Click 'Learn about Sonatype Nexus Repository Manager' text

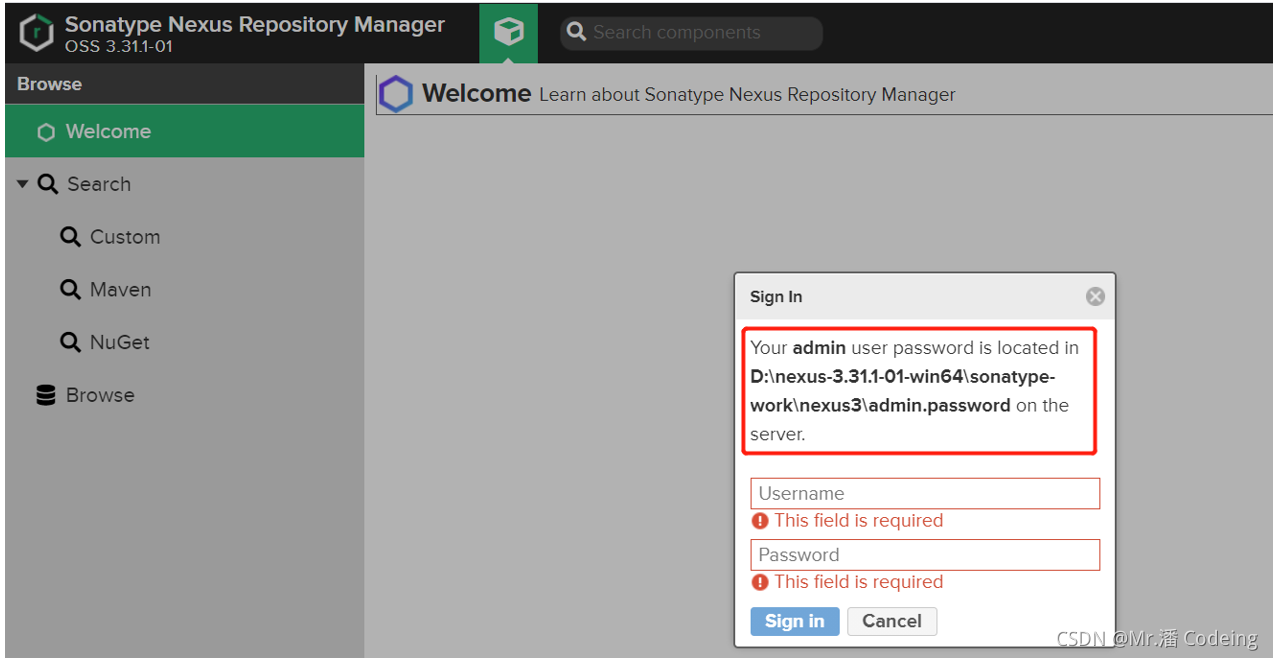(747, 95)
